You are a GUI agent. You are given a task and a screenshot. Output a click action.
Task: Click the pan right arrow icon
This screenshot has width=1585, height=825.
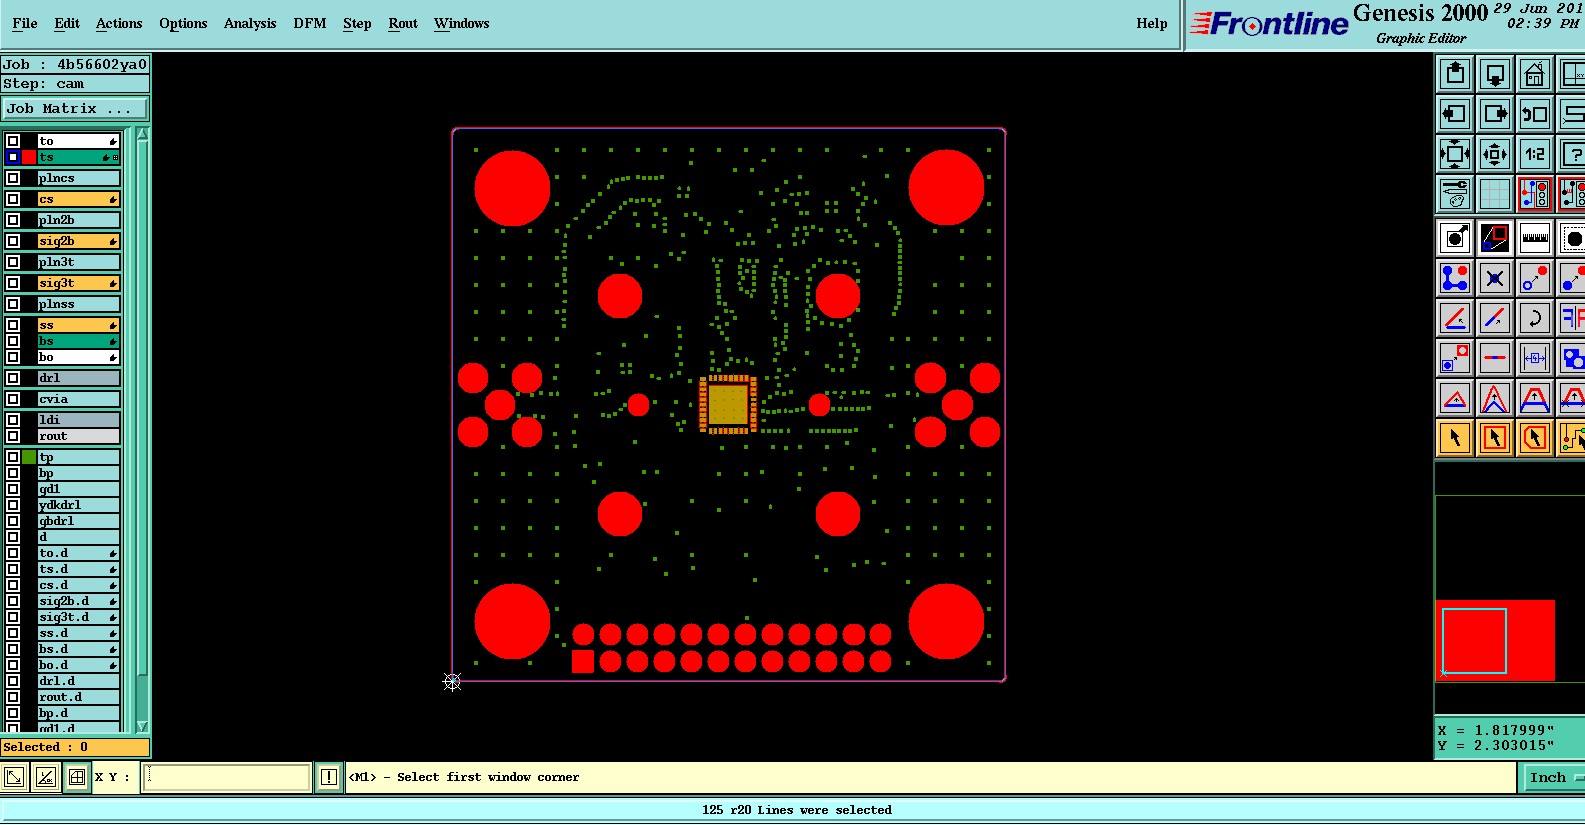tap(1495, 114)
